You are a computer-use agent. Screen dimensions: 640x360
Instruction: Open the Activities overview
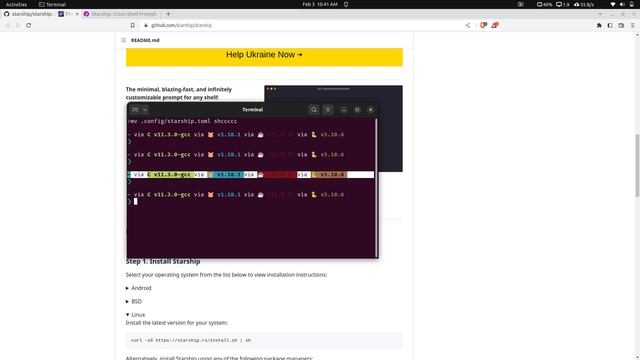click(16, 4)
